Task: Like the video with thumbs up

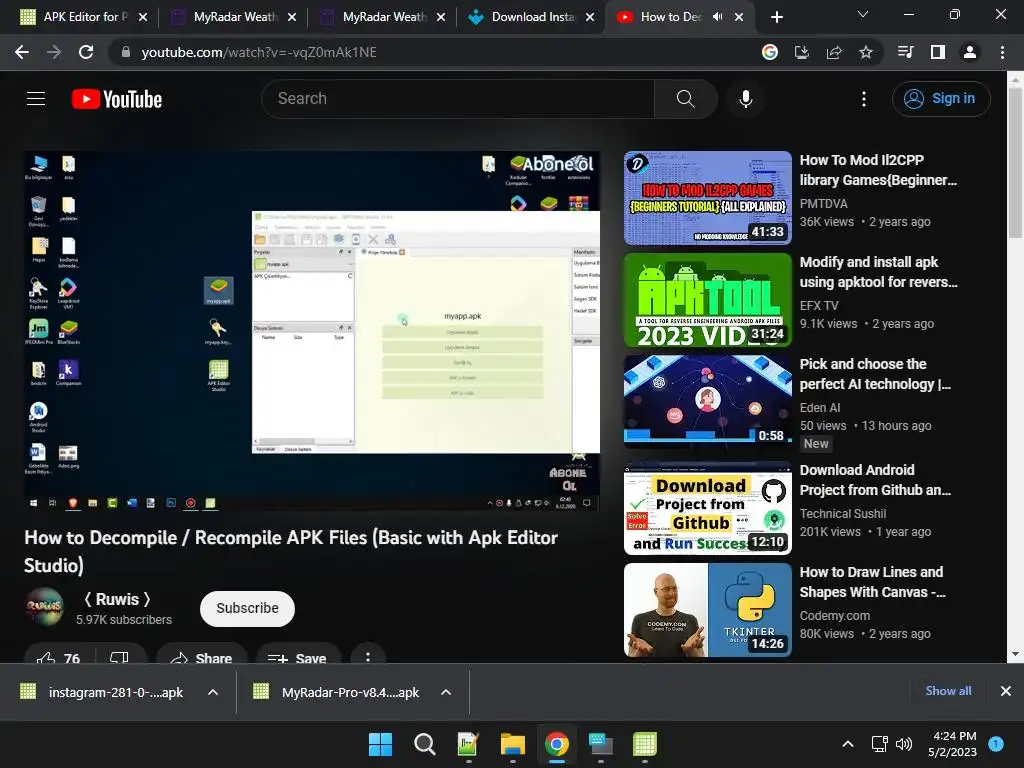Action: click(x=59, y=655)
